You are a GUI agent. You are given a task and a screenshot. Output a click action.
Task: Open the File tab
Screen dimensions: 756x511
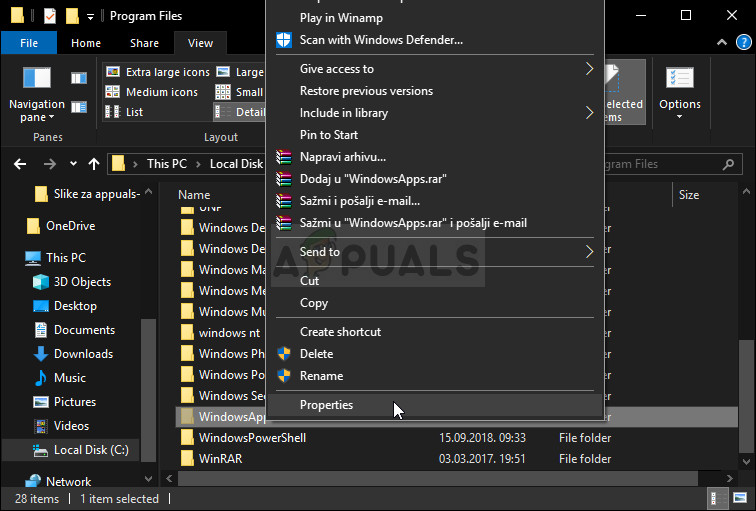[x=29, y=43]
